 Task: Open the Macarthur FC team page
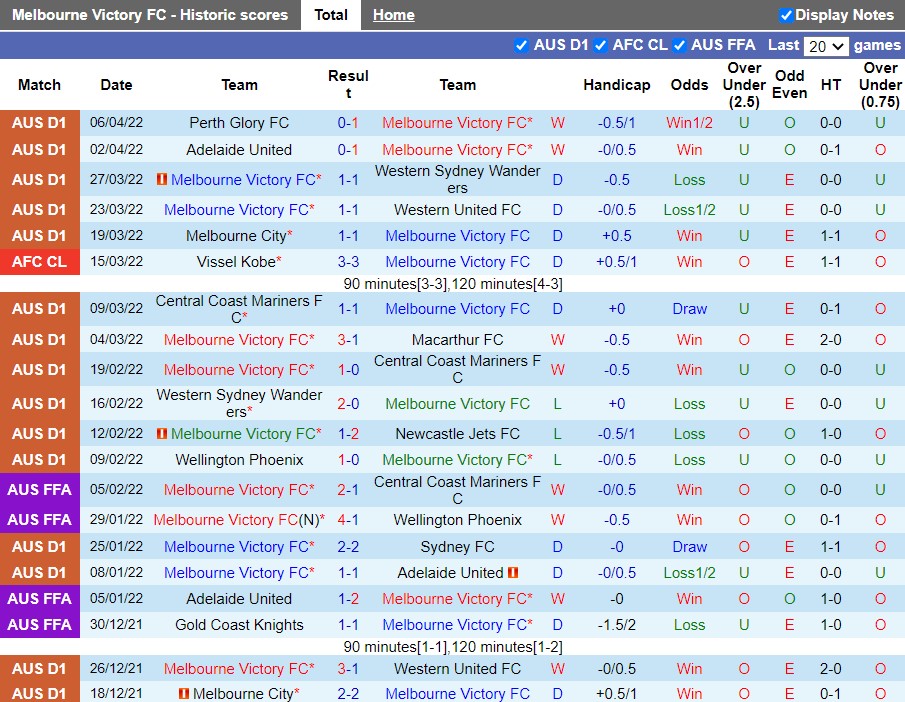(x=457, y=340)
